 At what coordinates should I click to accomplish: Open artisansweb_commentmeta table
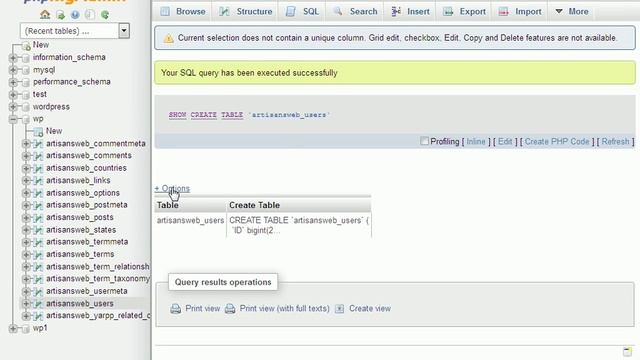tap(96, 144)
